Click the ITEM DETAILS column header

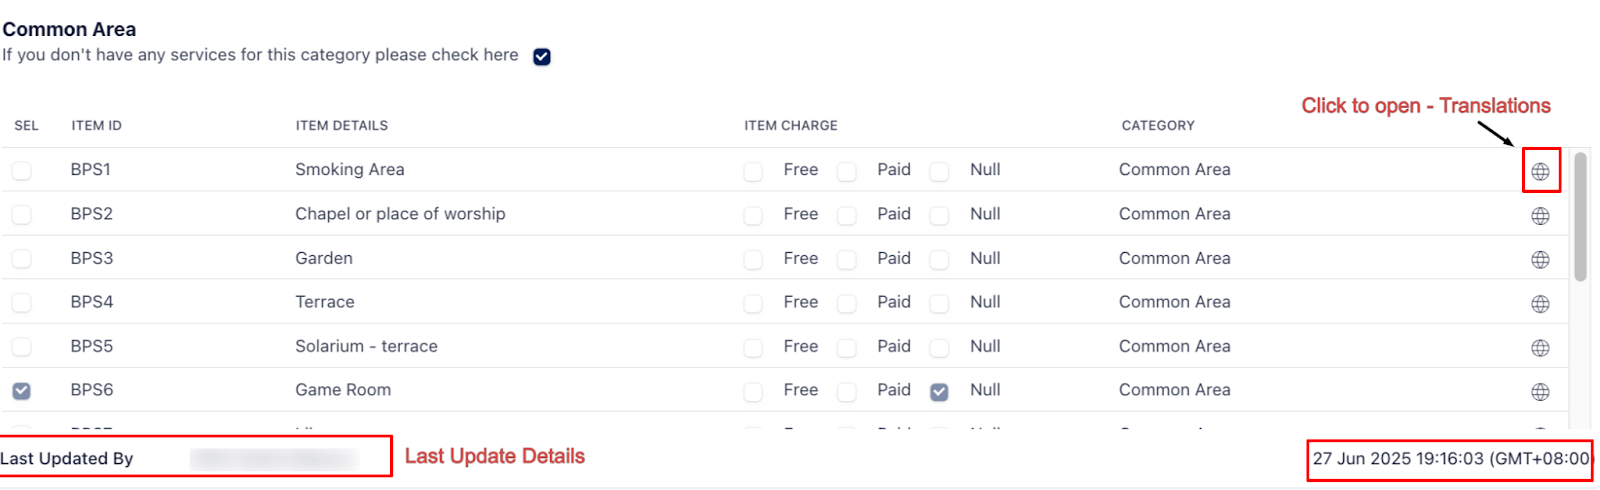pos(341,126)
